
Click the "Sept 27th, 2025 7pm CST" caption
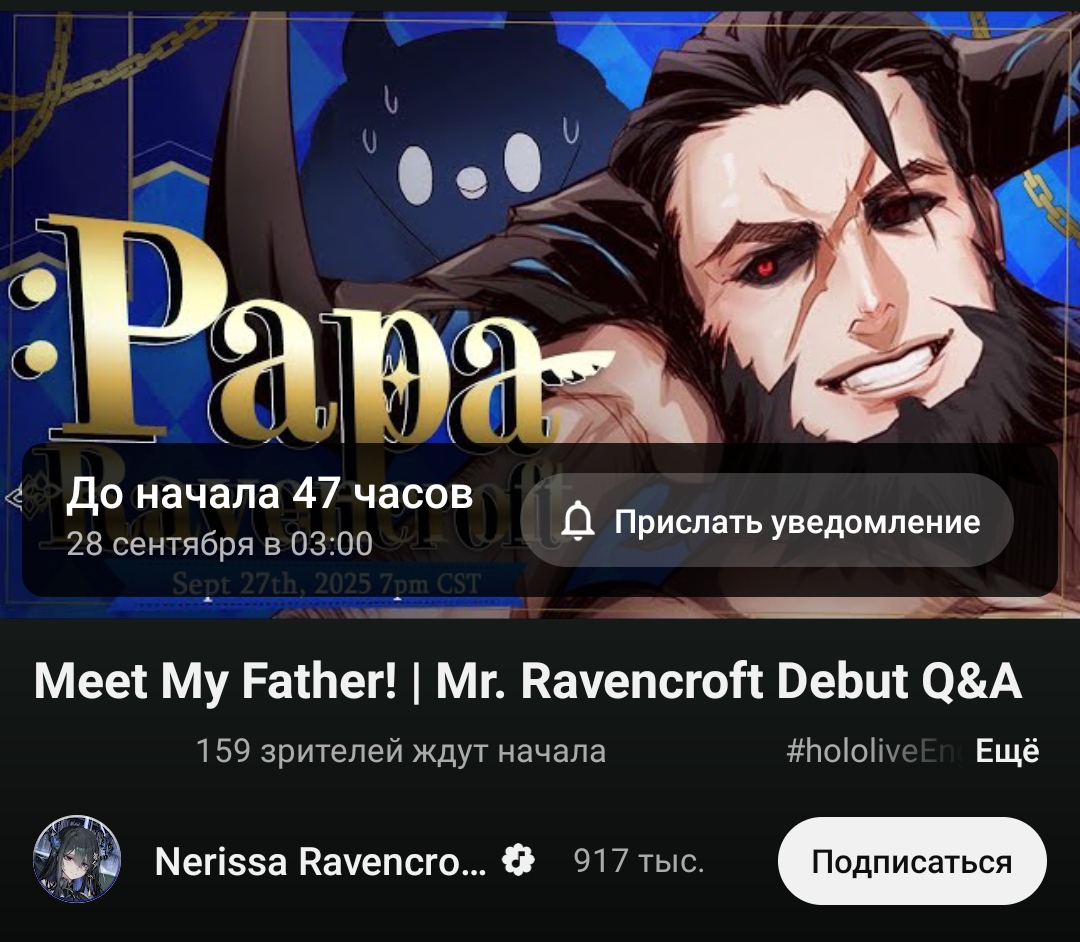point(326,584)
